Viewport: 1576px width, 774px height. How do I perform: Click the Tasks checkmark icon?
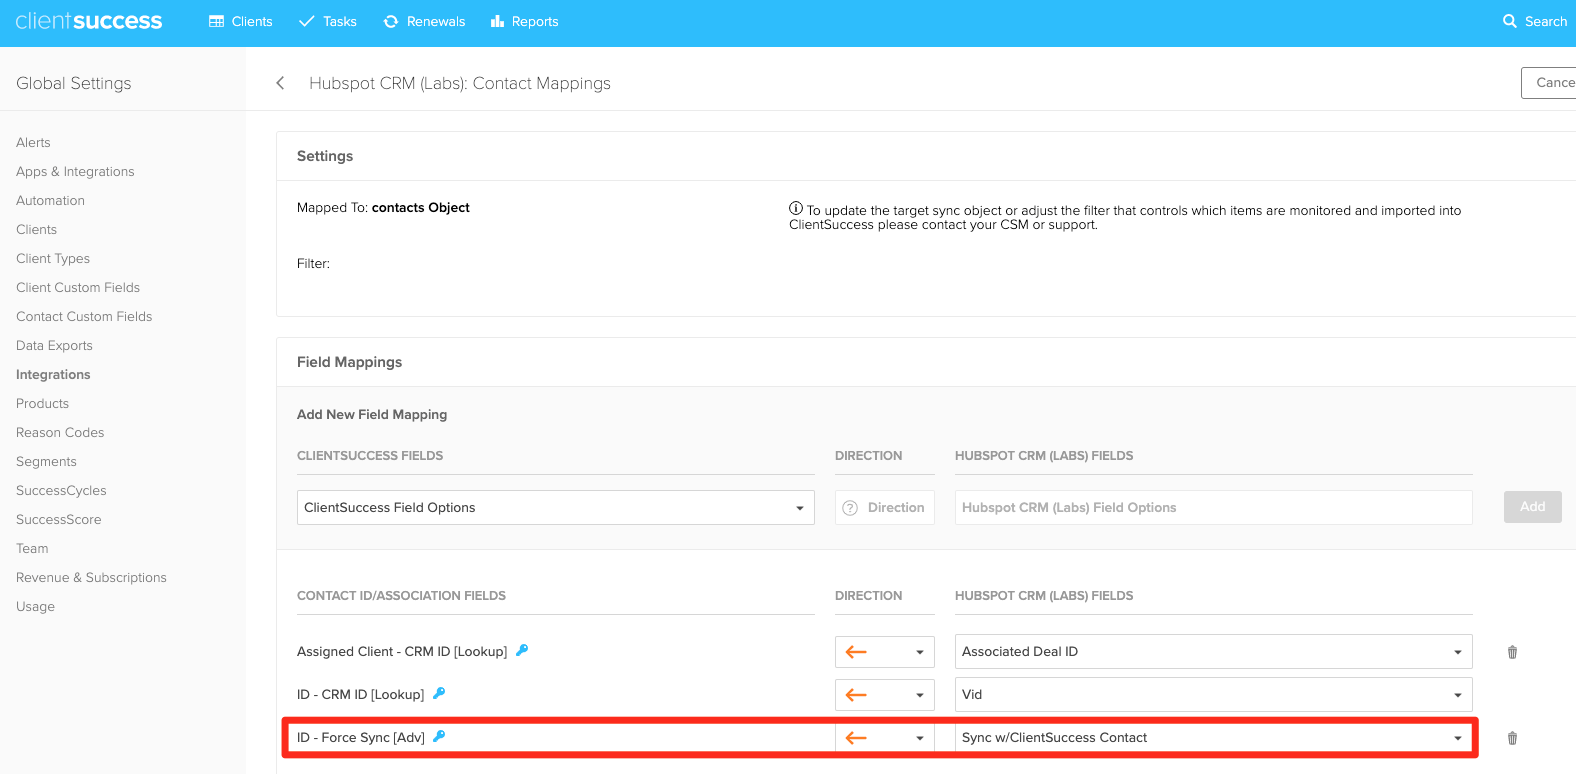pos(307,21)
